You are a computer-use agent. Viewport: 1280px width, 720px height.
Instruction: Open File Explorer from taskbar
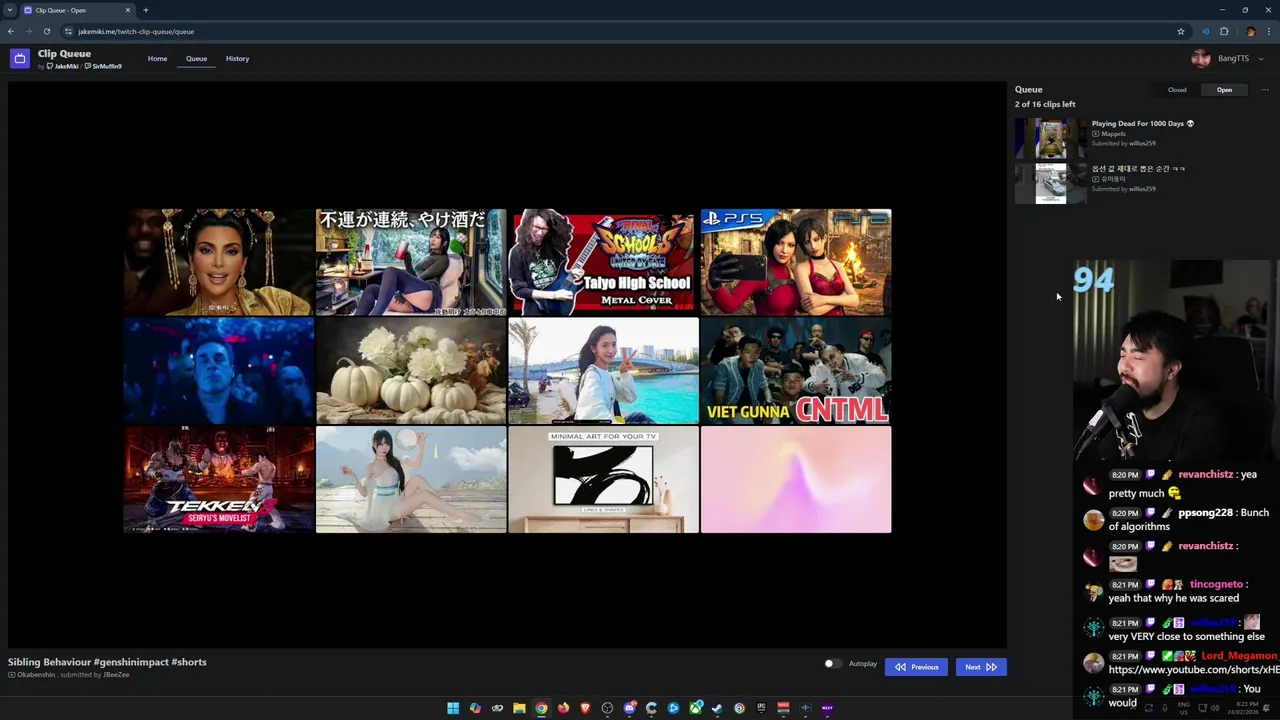coord(519,708)
